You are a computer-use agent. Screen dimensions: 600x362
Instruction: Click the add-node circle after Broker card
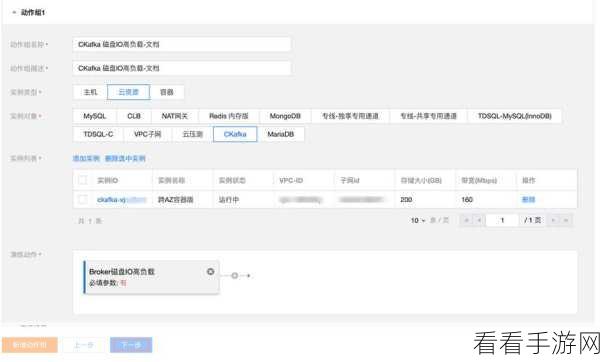pos(235,276)
